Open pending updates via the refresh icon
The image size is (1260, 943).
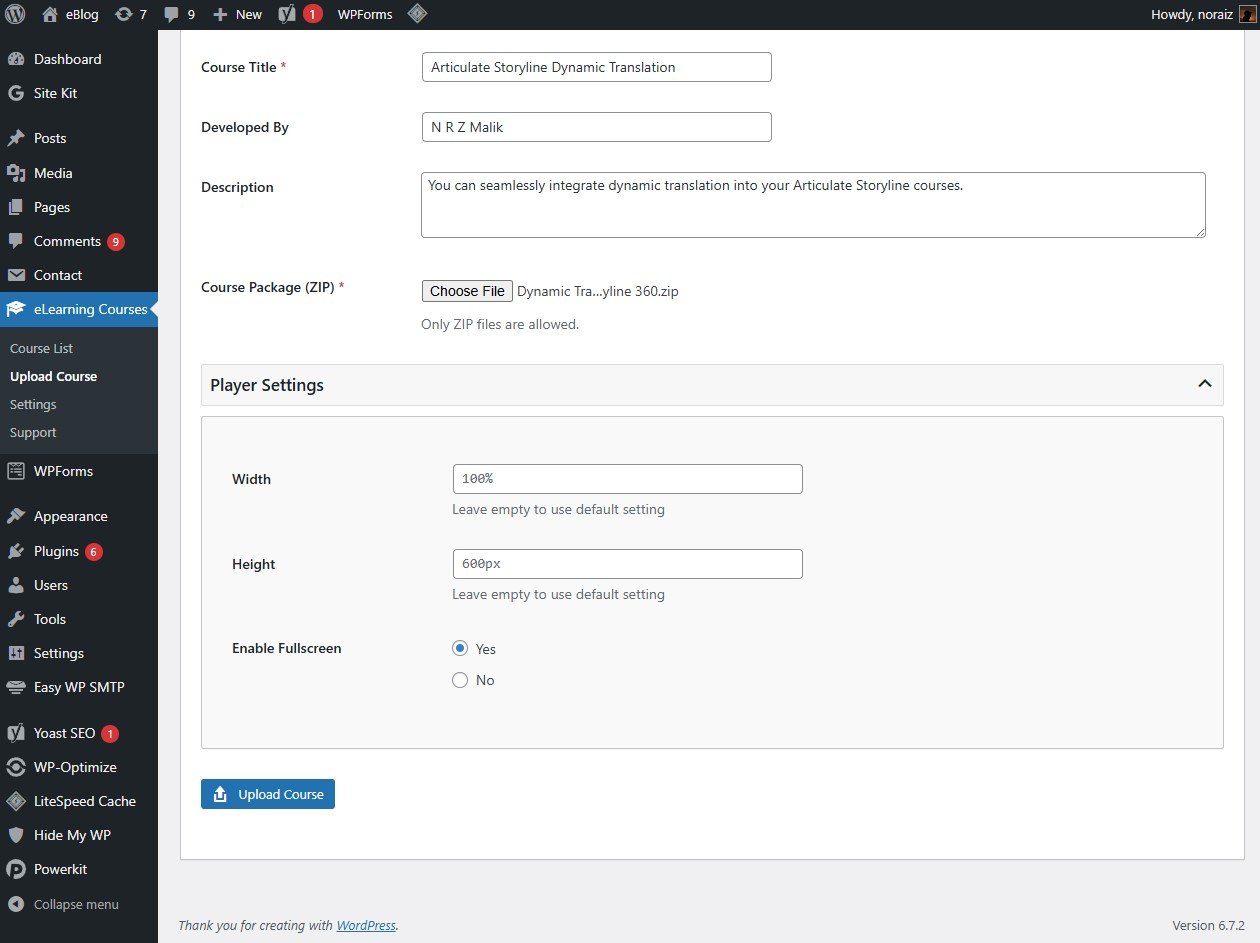pyautogui.click(x=124, y=14)
